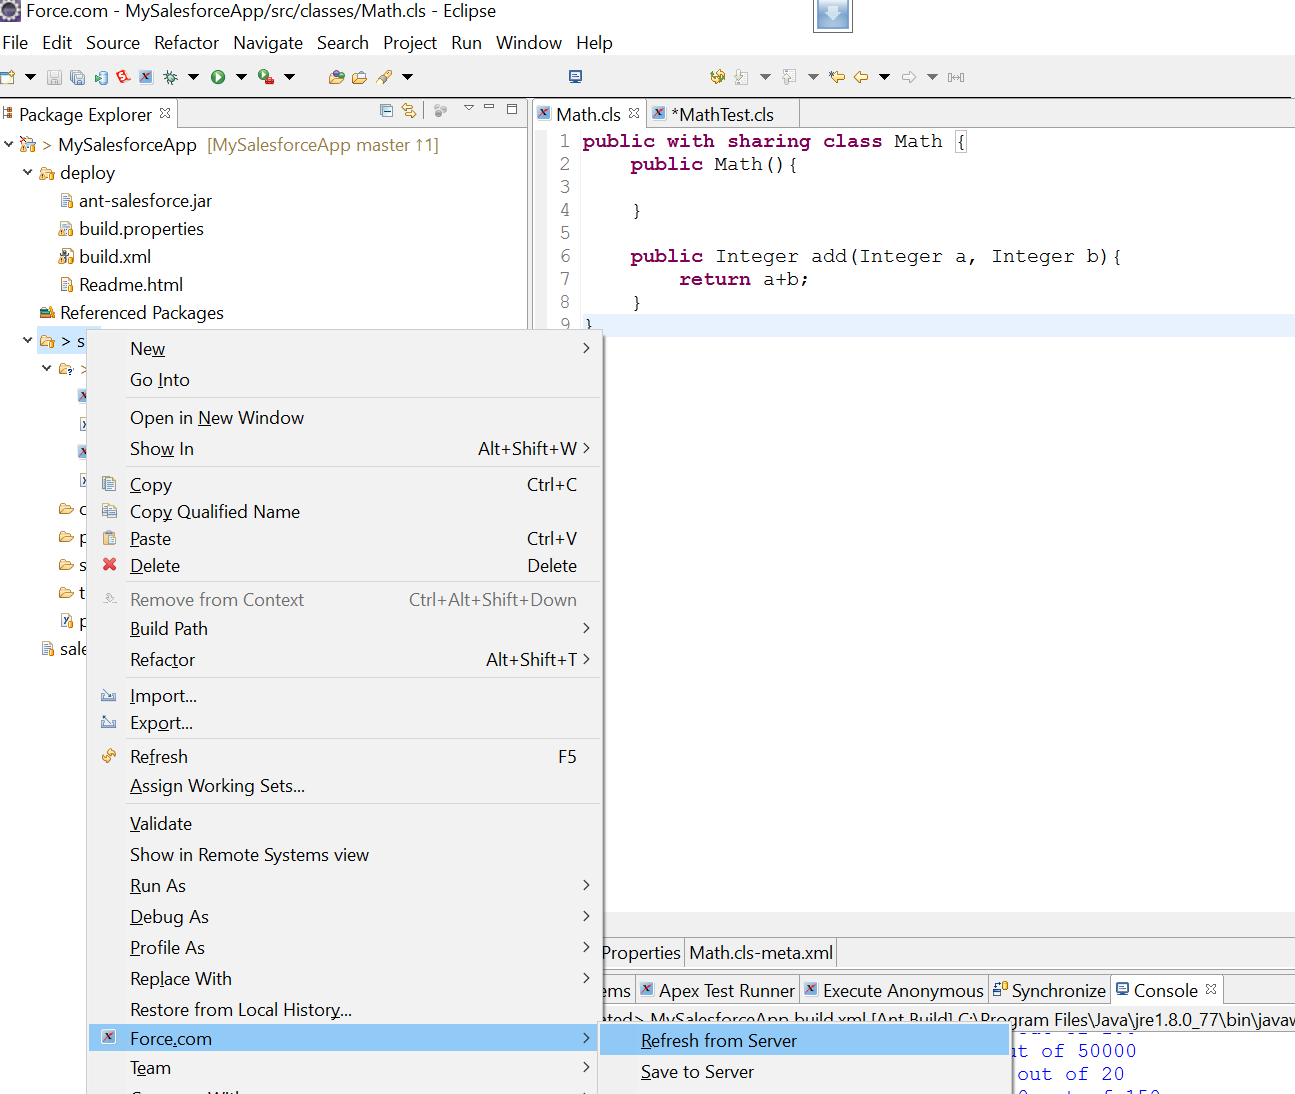The height and width of the screenshot is (1094, 1295).
Task: Click the Open Type folder icon
Action: pyautogui.click(x=337, y=77)
